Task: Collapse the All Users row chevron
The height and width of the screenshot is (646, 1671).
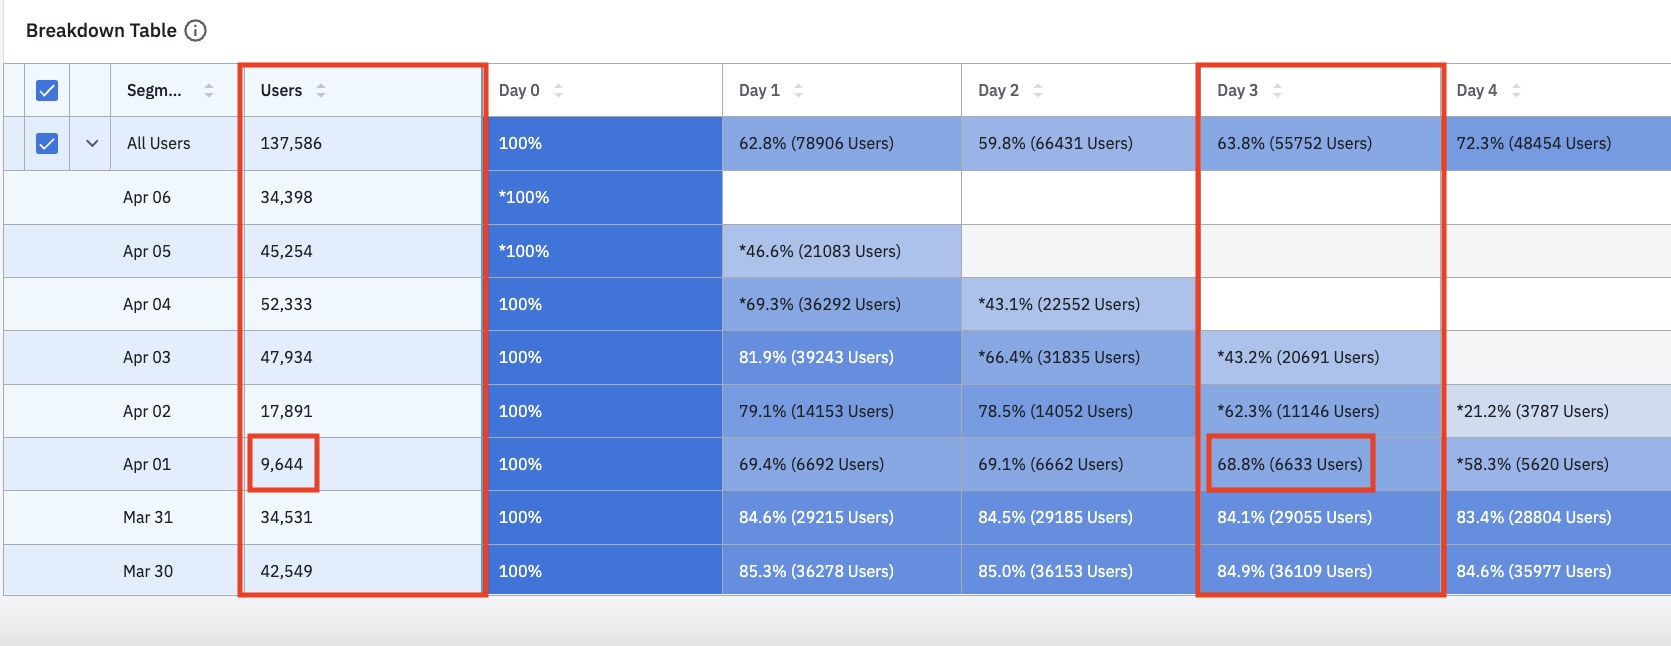Action: click(x=92, y=144)
